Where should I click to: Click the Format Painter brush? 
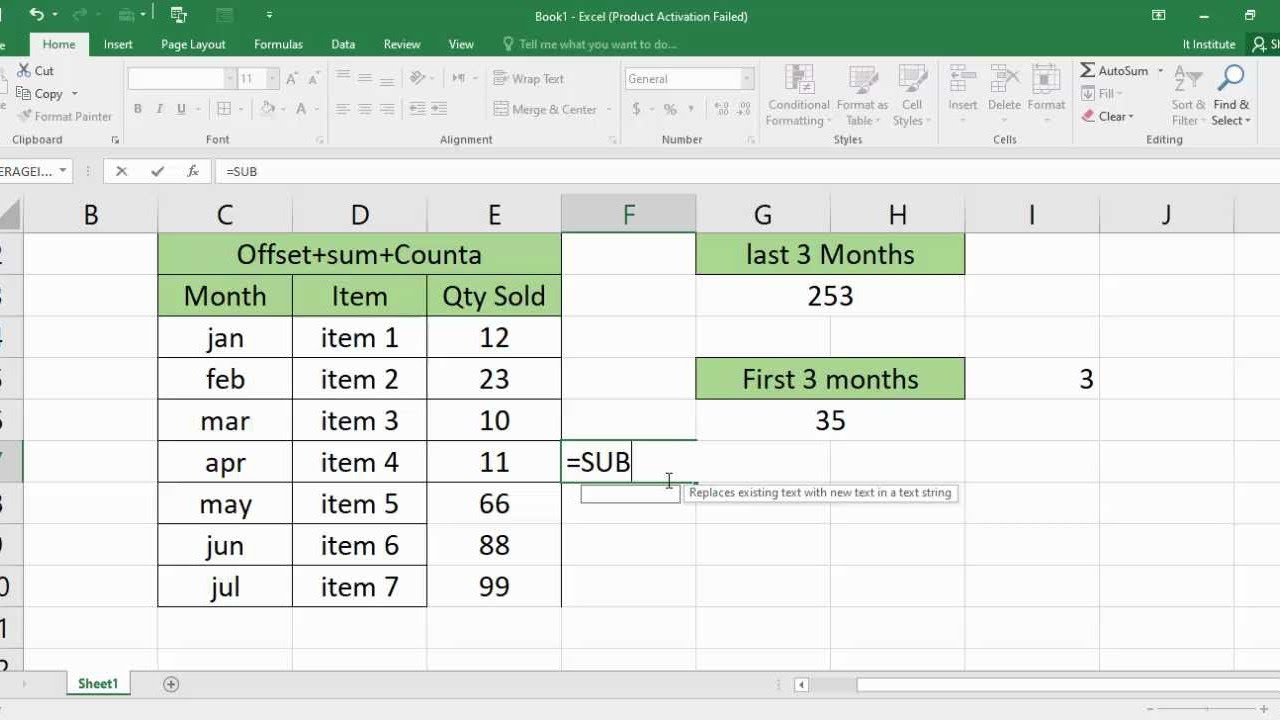[x=24, y=116]
